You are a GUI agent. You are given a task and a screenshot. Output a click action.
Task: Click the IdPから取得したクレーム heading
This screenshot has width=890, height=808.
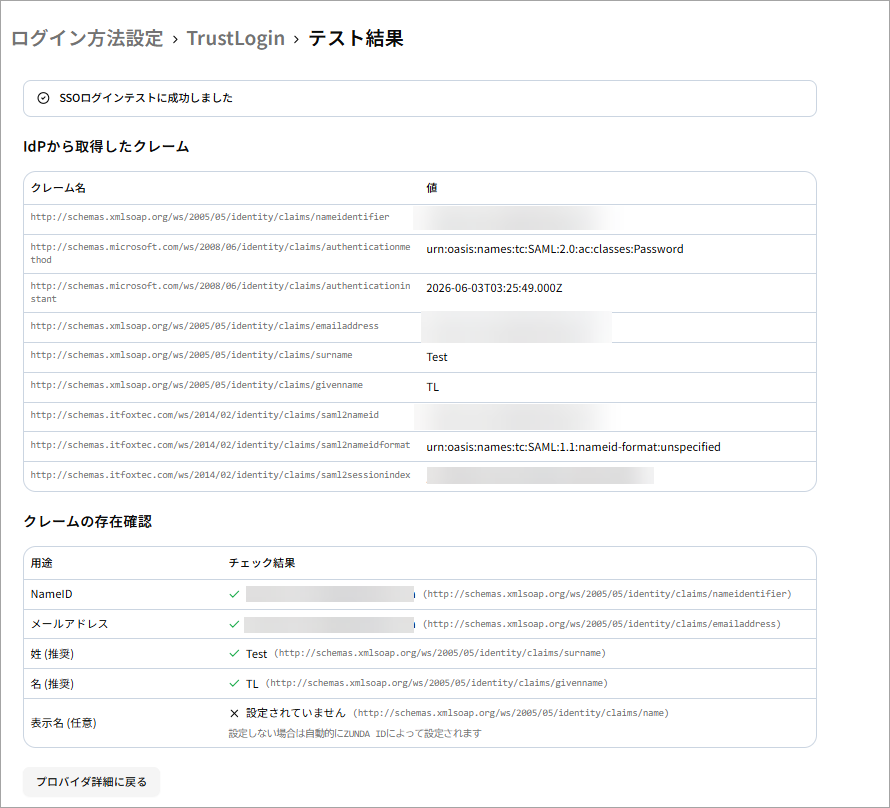point(106,146)
